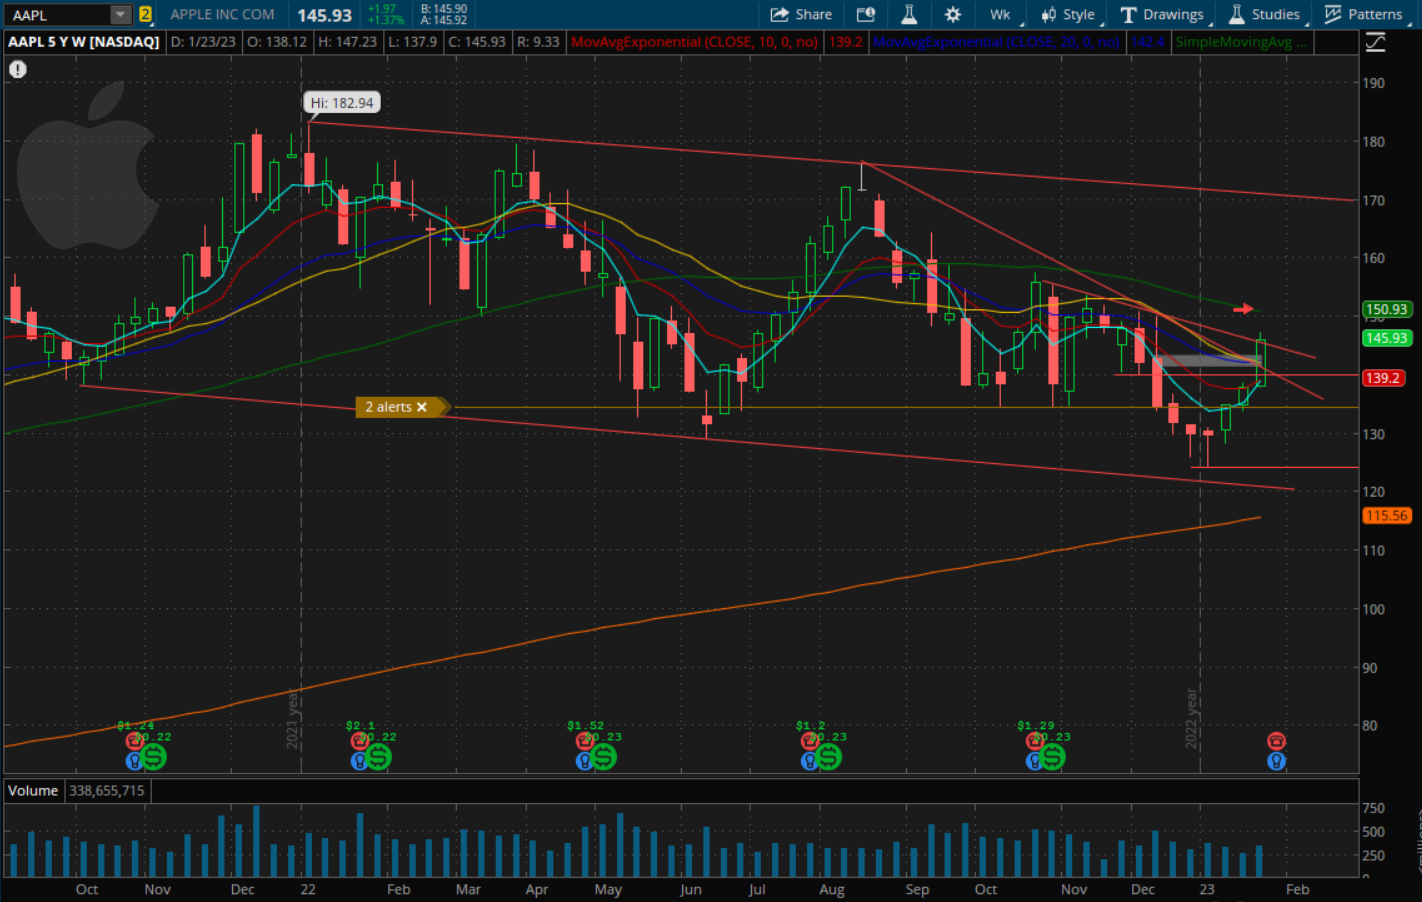
Task: Click the Hi: 182.94 price bubble
Action: pyautogui.click(x=342, y=102)
